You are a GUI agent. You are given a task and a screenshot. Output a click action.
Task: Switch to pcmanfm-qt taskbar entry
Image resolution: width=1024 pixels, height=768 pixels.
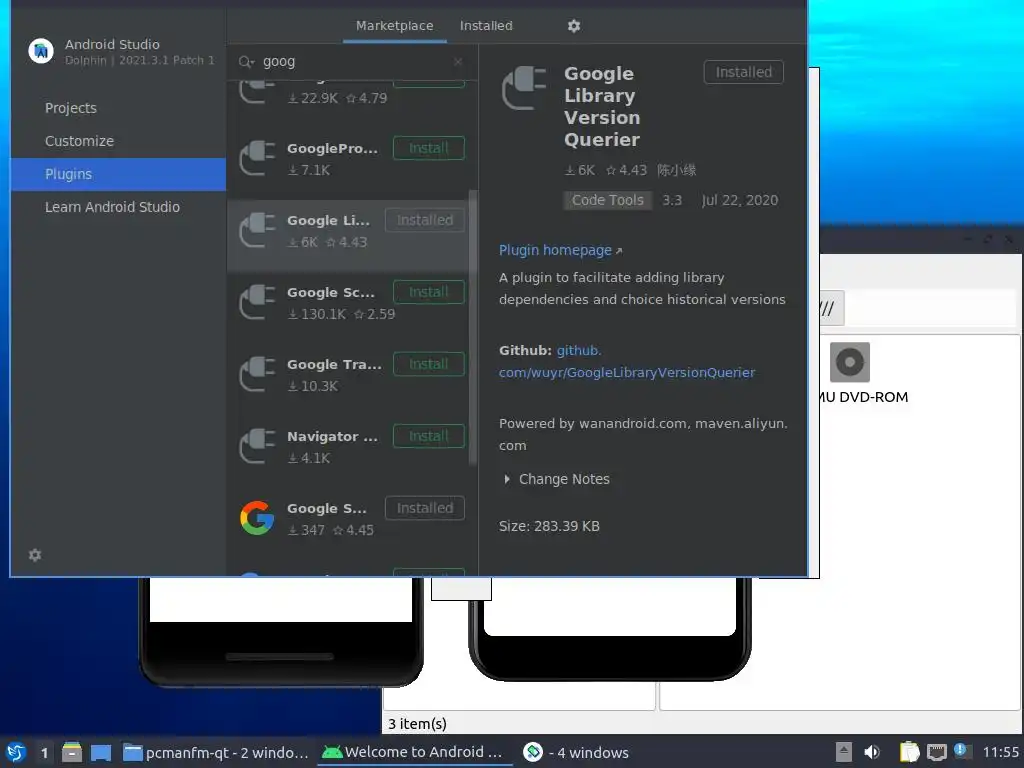[216, 752]
